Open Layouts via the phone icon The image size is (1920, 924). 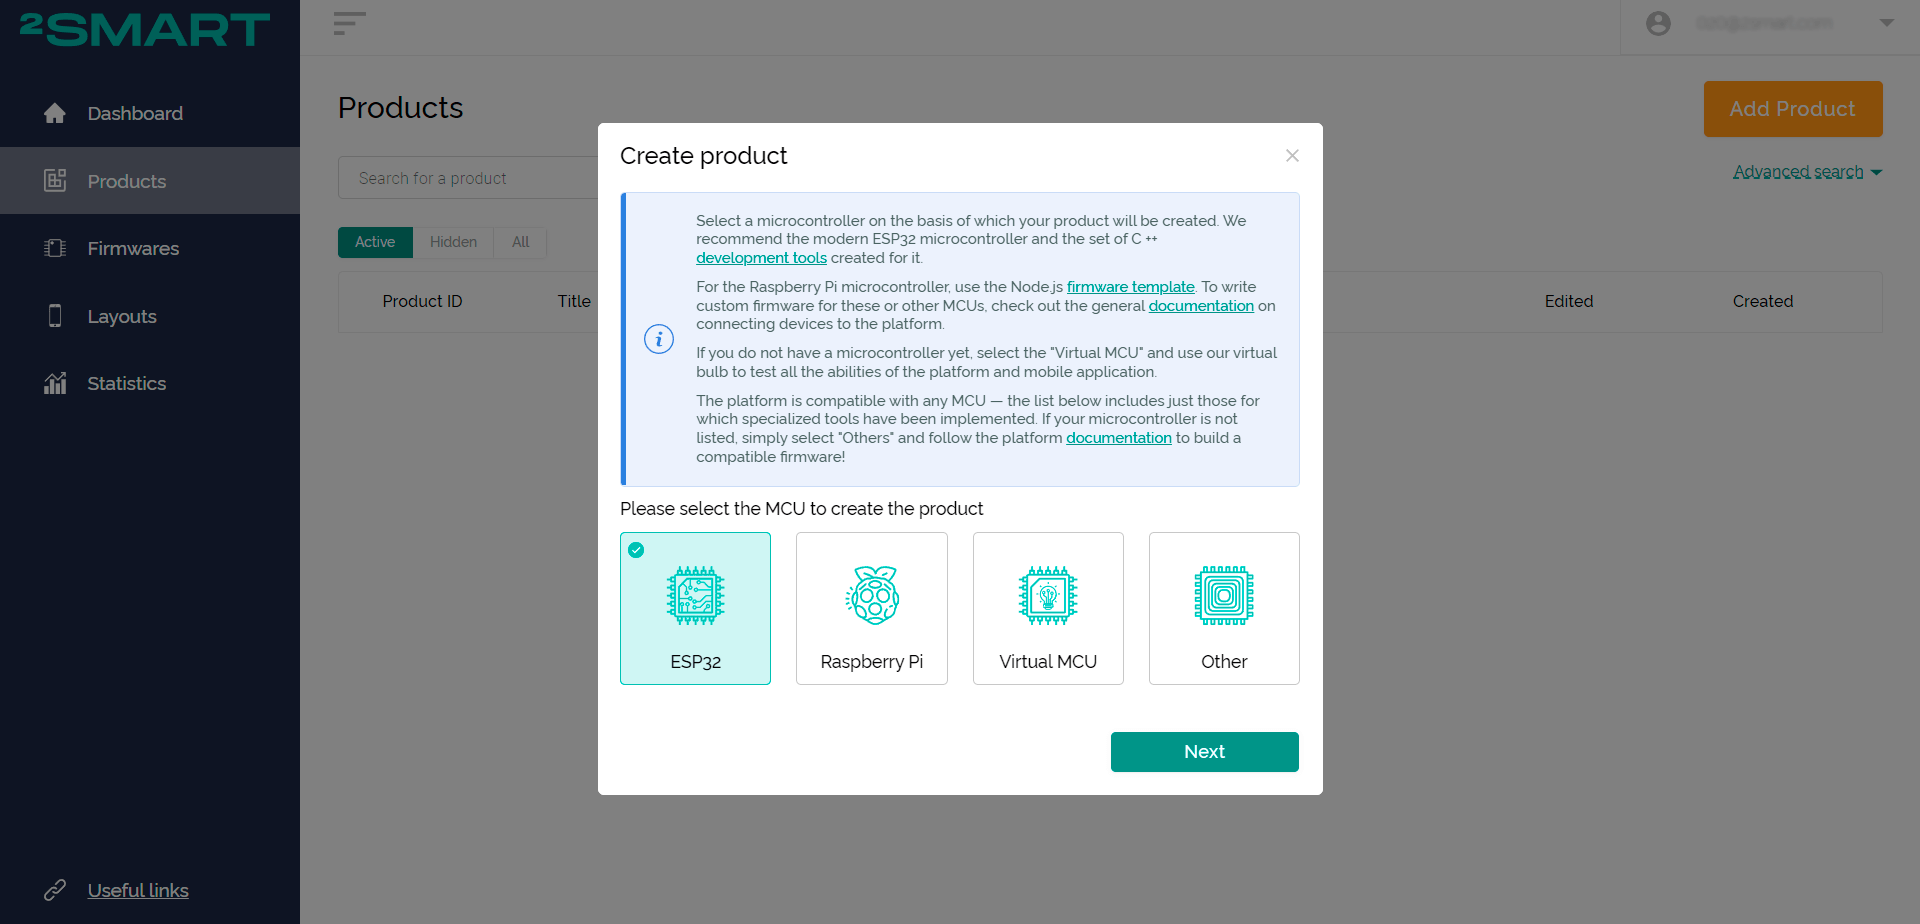click(55, 316)
